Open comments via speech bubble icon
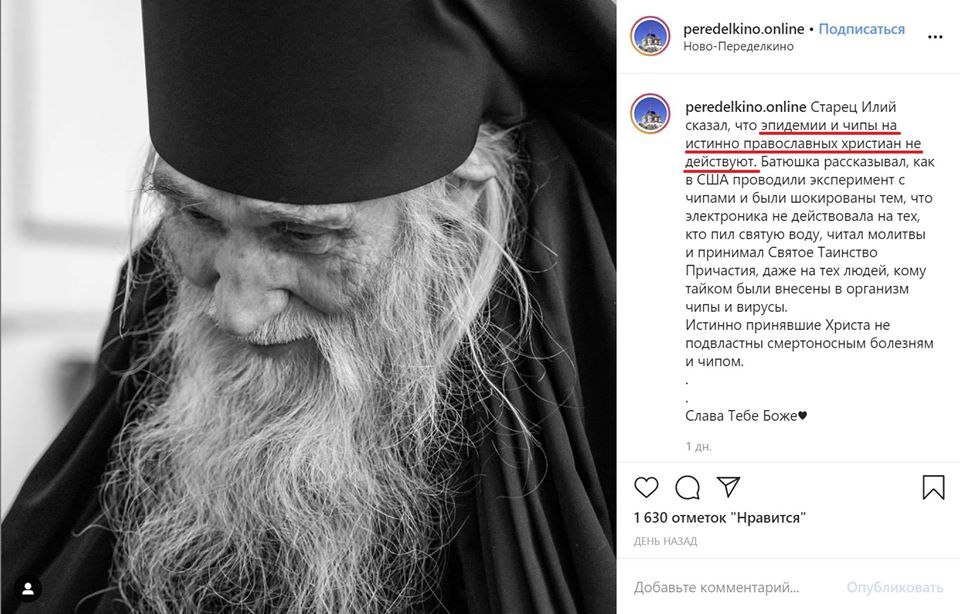The image size is (960, 614). click(x=688, y=487)
